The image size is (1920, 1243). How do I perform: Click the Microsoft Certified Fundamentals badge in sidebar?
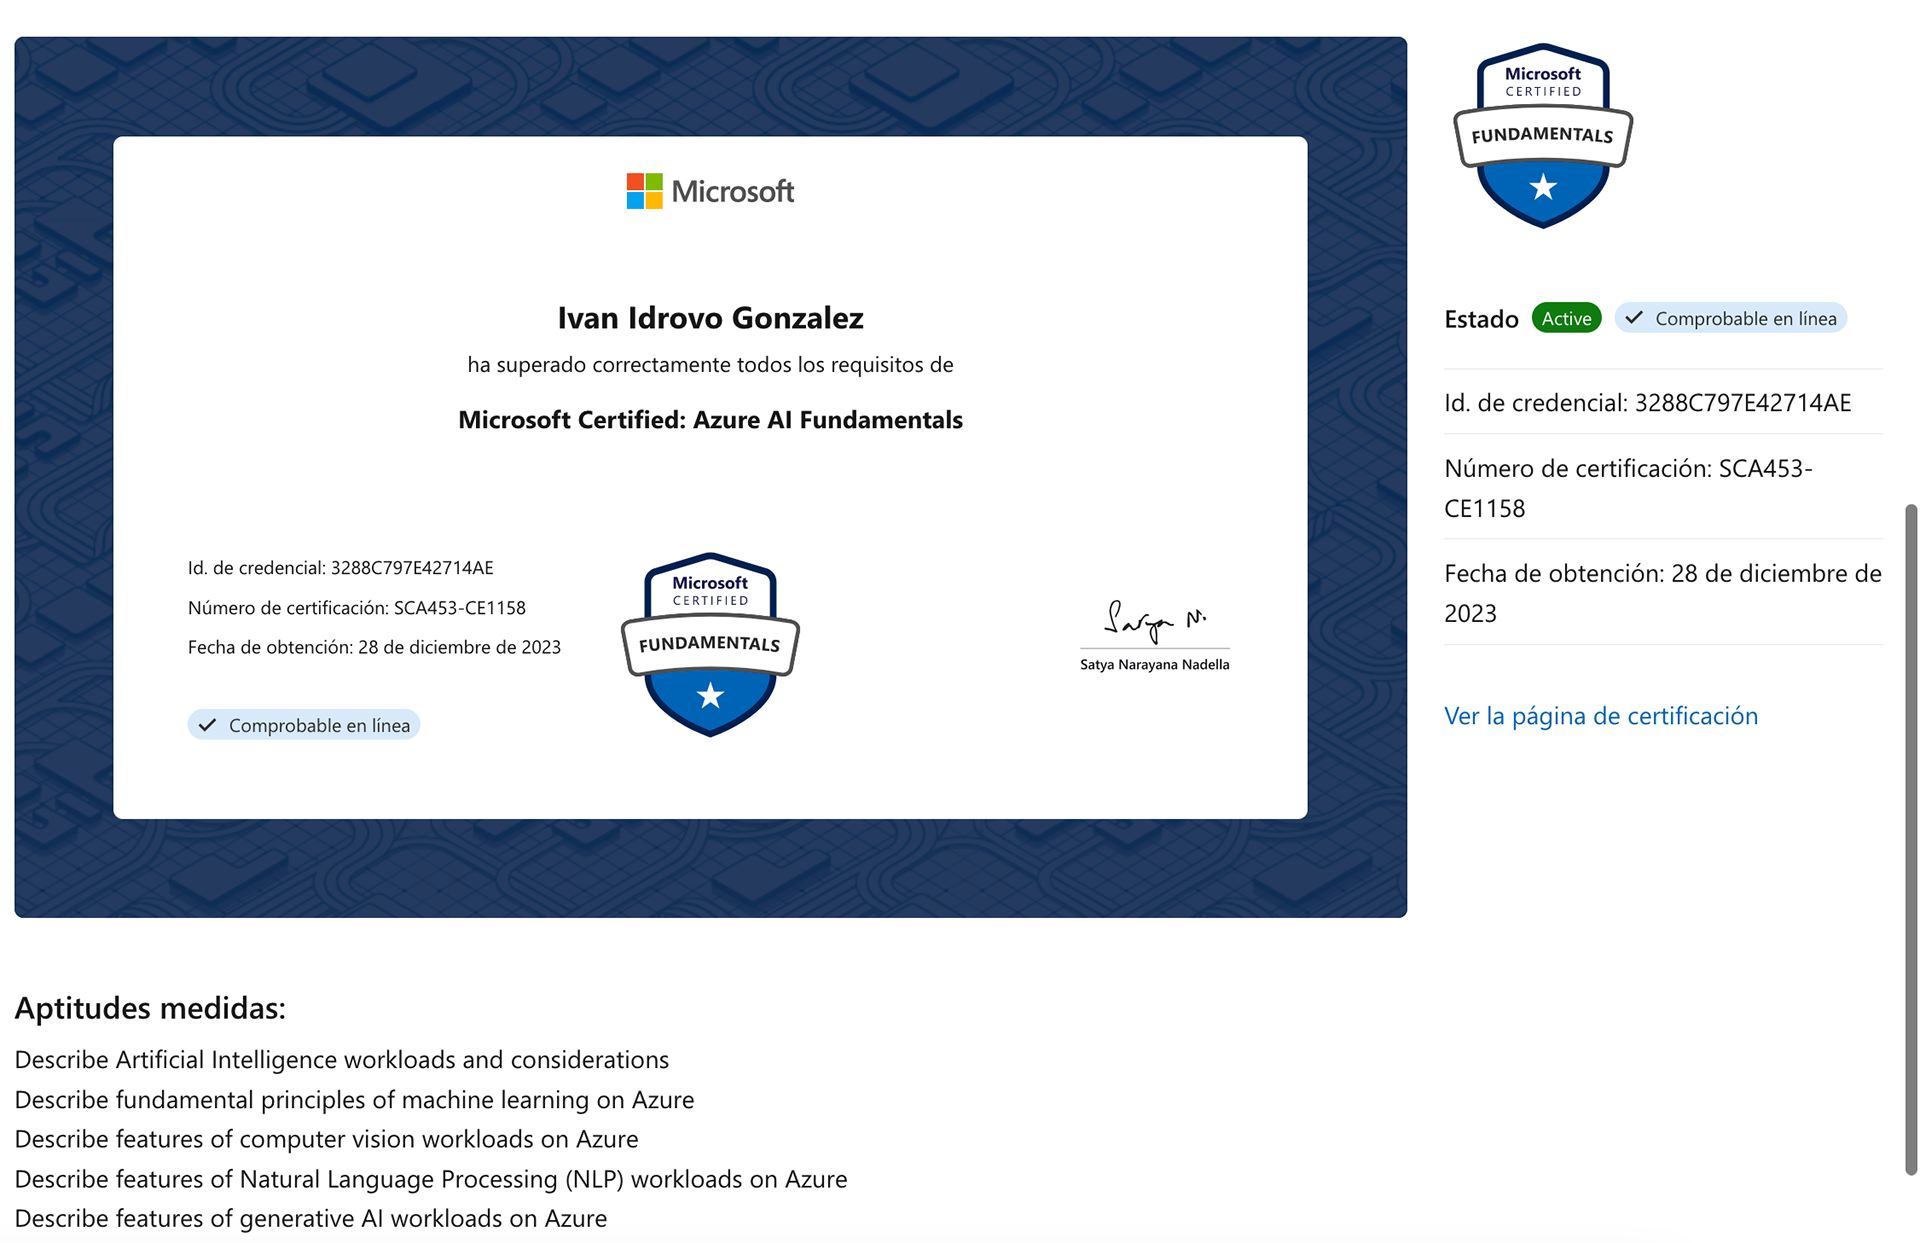tap(1543, 135)
